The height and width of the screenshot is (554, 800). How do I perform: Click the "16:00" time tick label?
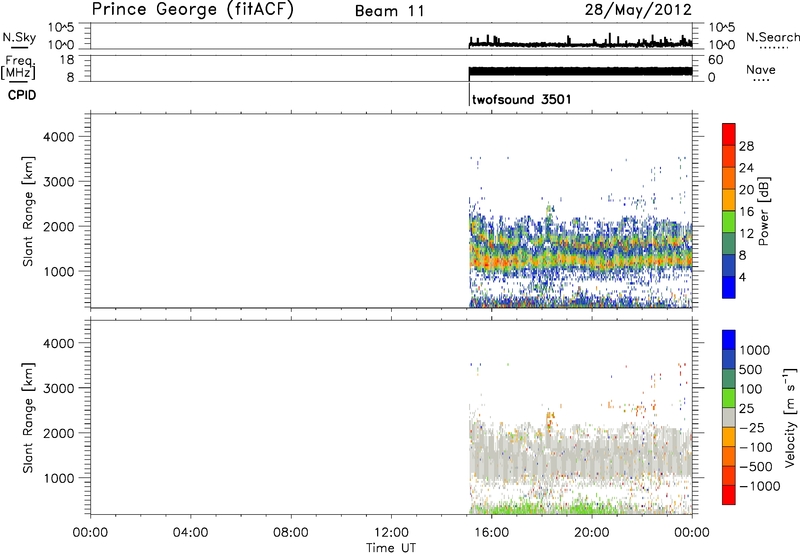coord(491,533)
